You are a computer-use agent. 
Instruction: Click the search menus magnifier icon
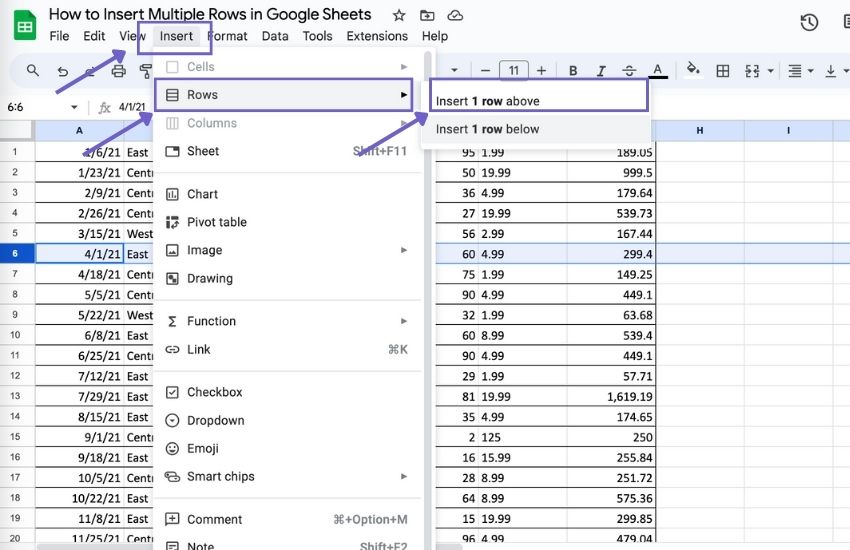point(33,70)
